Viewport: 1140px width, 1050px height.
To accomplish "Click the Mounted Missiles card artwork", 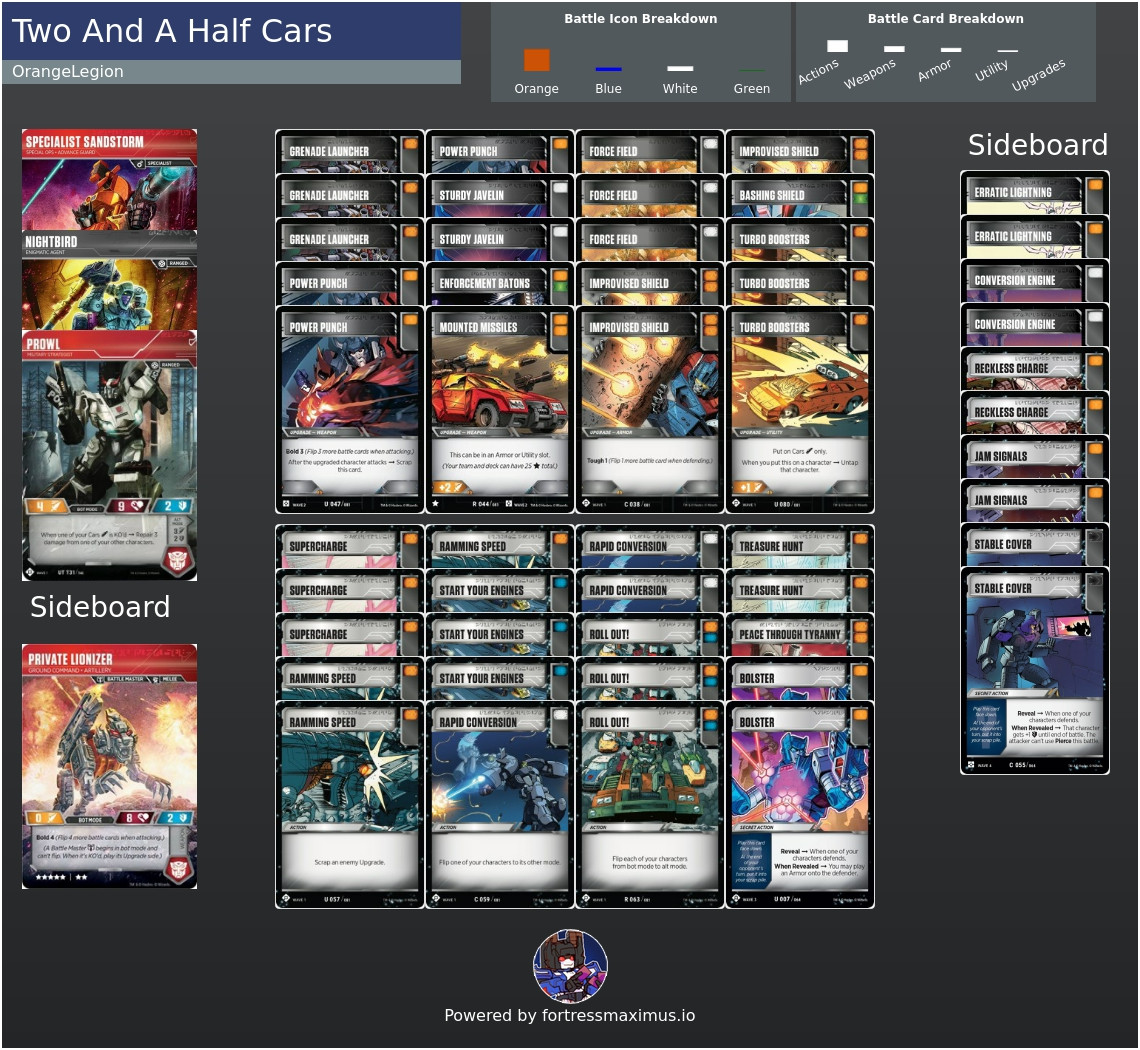I will point(499,385).
